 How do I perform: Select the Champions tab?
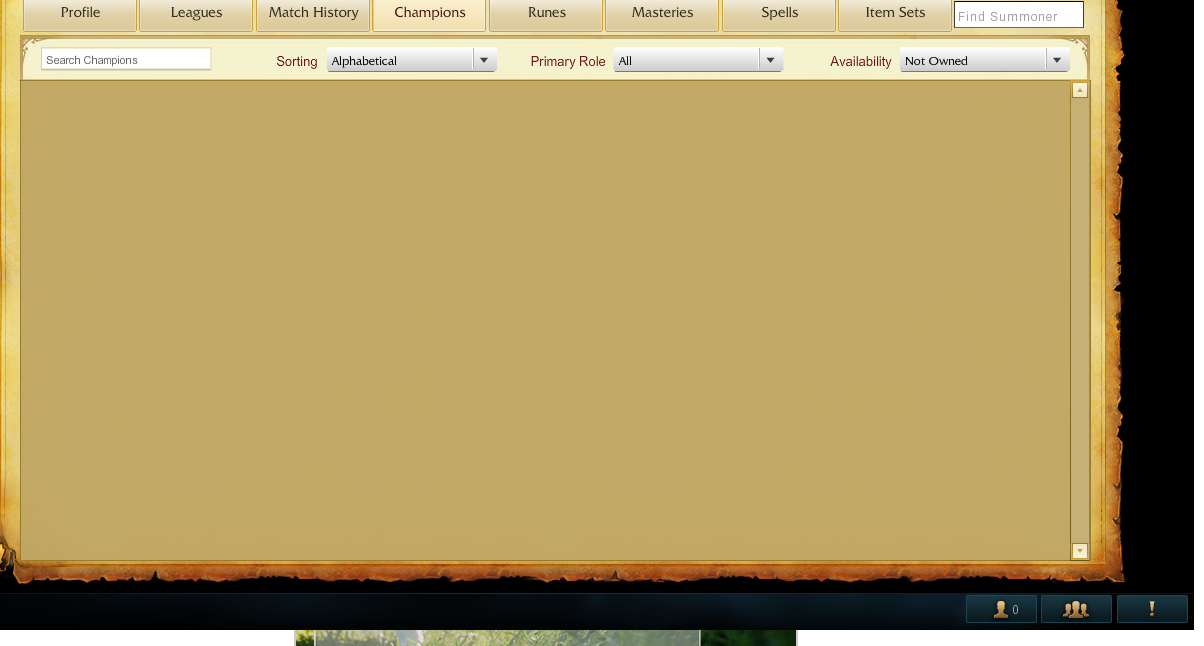430,14
